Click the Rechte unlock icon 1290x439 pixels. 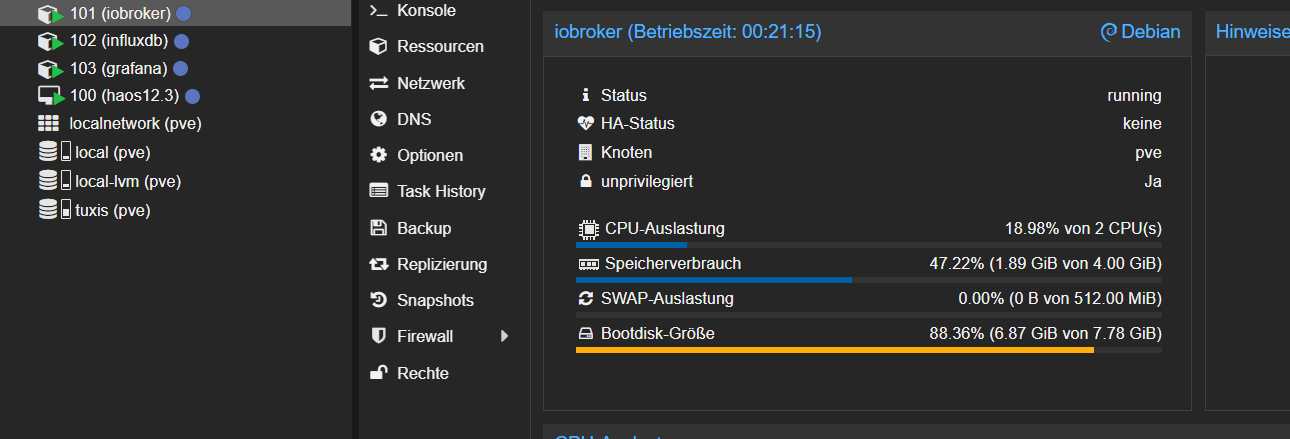pyautogui.click(x=378, y=373)
